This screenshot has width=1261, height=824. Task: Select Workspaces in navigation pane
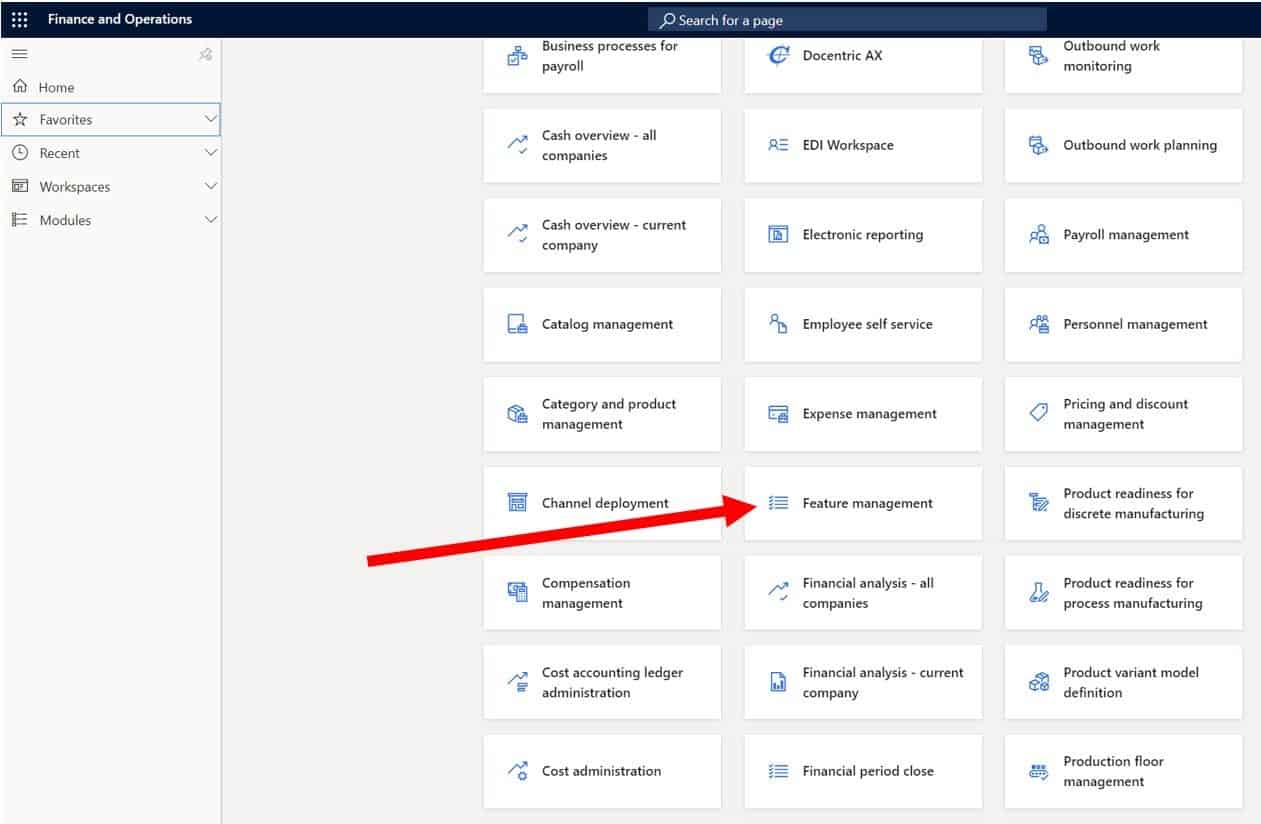pos(111,186)
